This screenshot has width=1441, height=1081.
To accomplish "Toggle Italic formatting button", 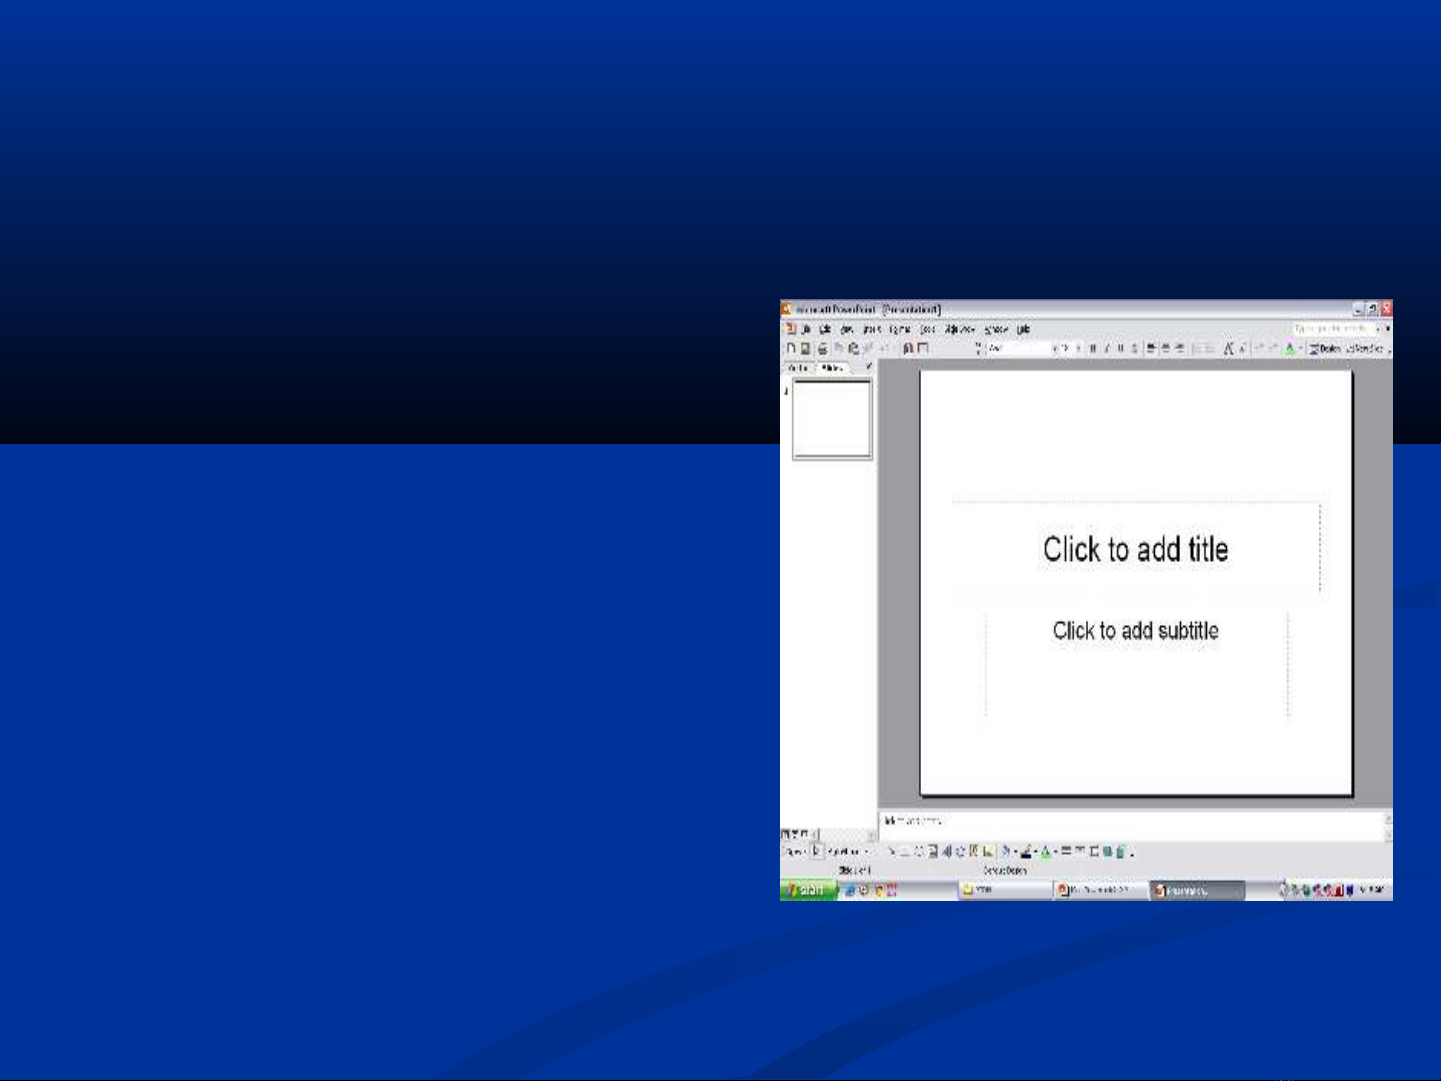I will coord(1106,349).
